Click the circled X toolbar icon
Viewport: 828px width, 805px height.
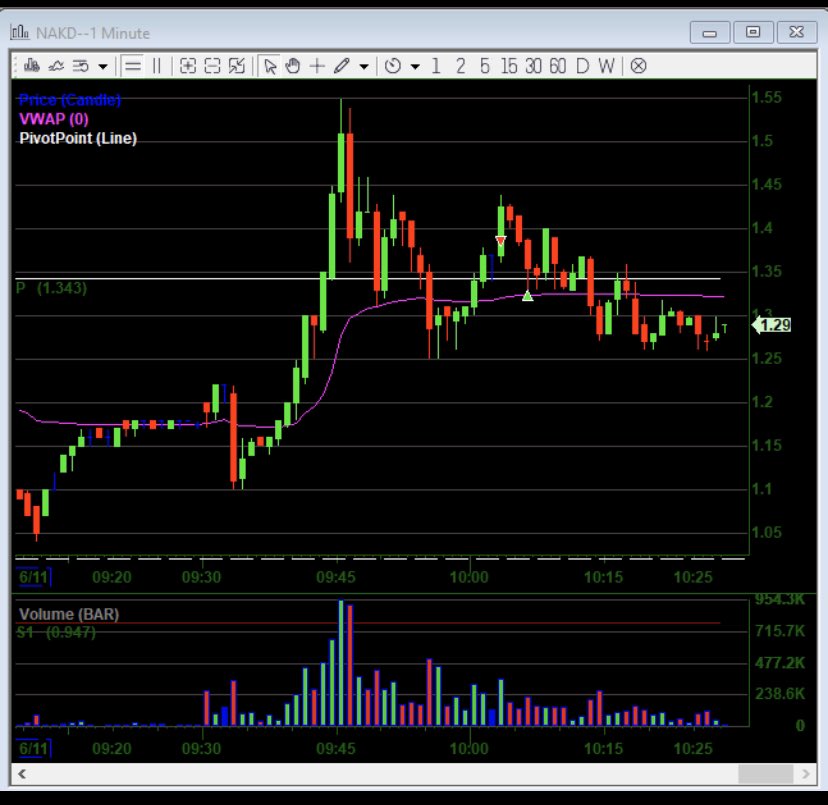pyautogui.click(x=636, y=66)
